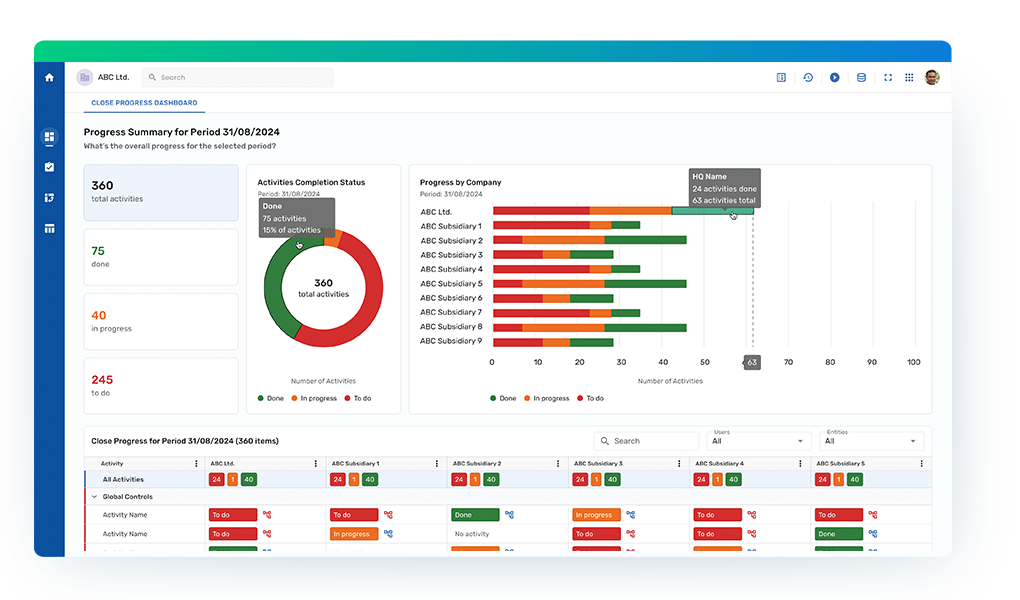The height and width of the screenshot is (600, 1020).
Task: Click the user profile avatar
Action: coord(932,77)
